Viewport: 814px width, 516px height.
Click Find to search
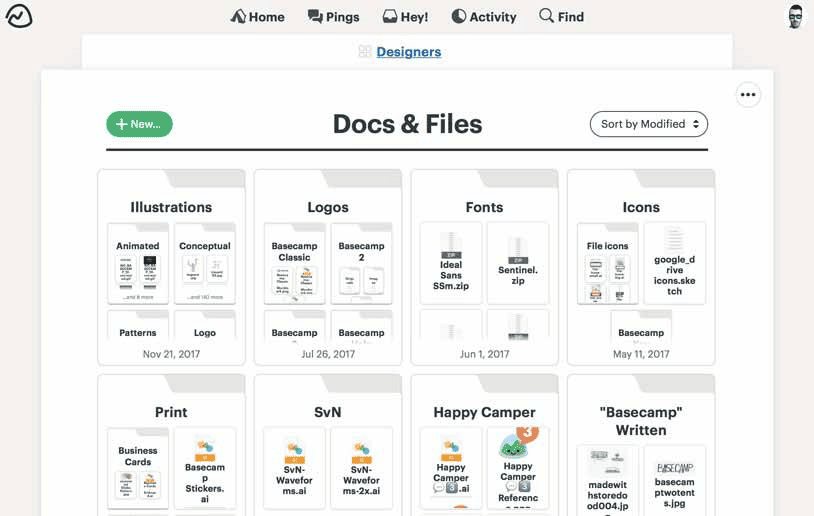(561, 17)
